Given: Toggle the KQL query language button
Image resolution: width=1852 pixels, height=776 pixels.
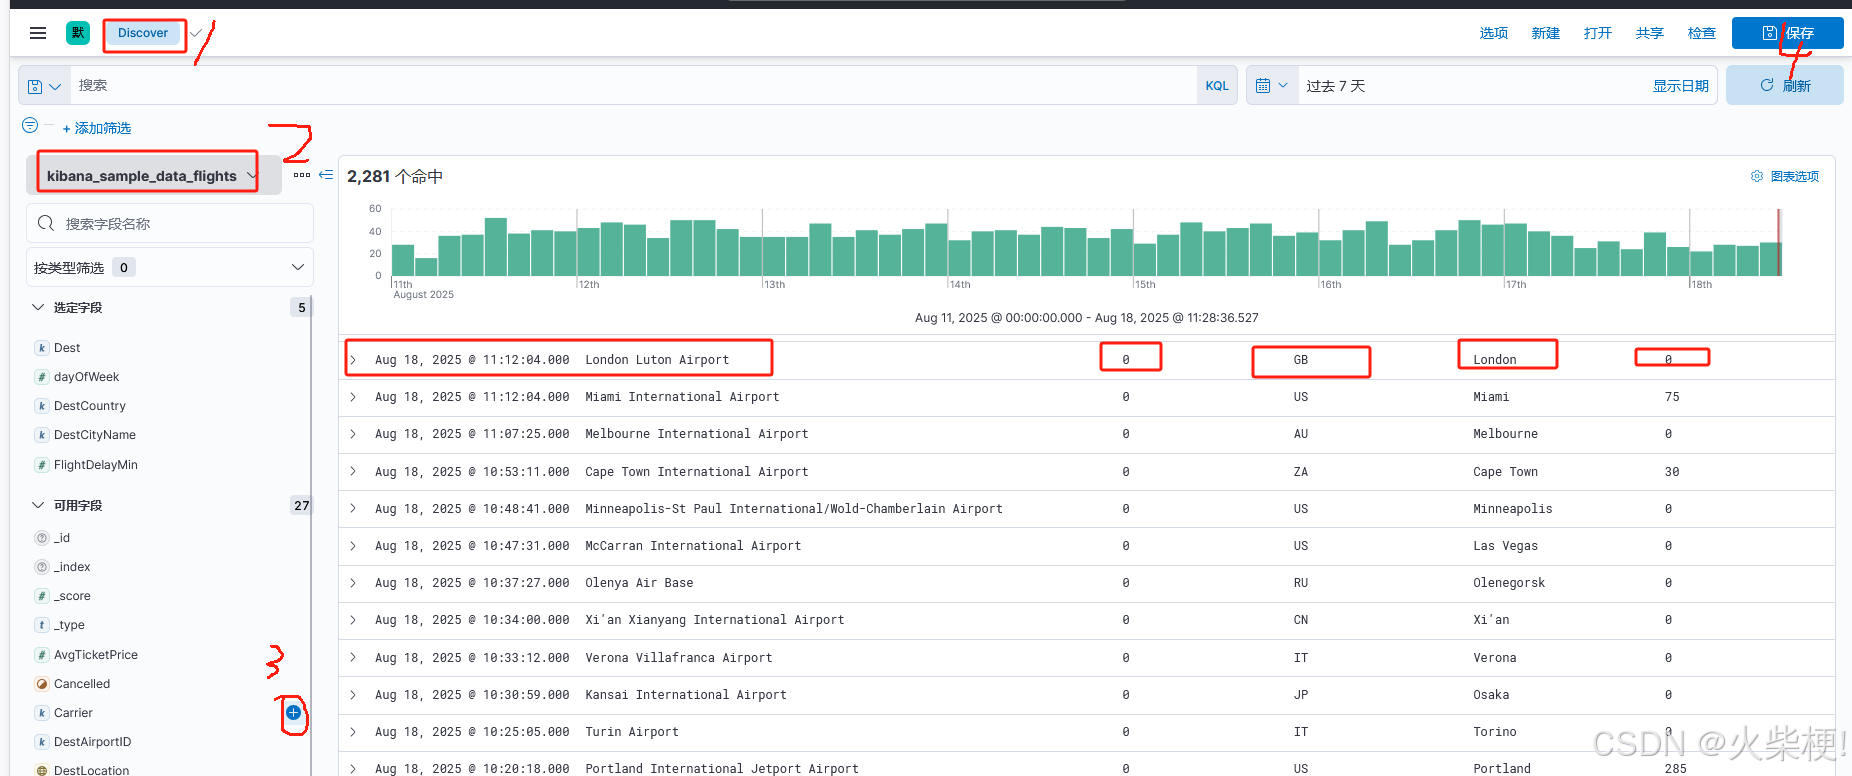Looking at the screenshot, I should click(x=1217, y=86).
